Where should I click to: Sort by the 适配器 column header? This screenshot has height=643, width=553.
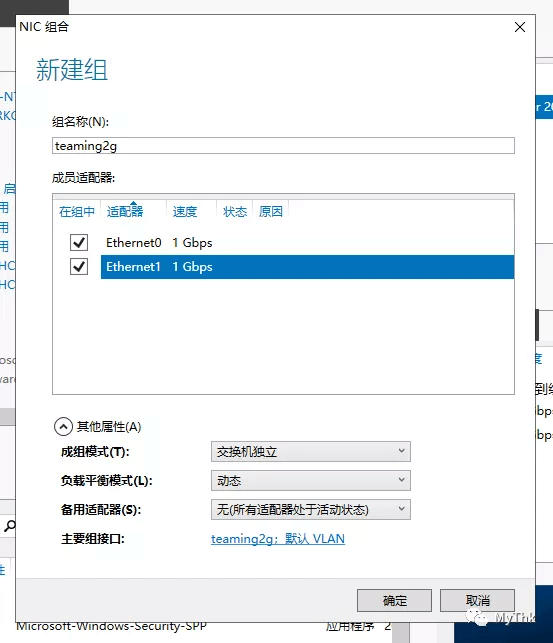click(x=125, y=212)
